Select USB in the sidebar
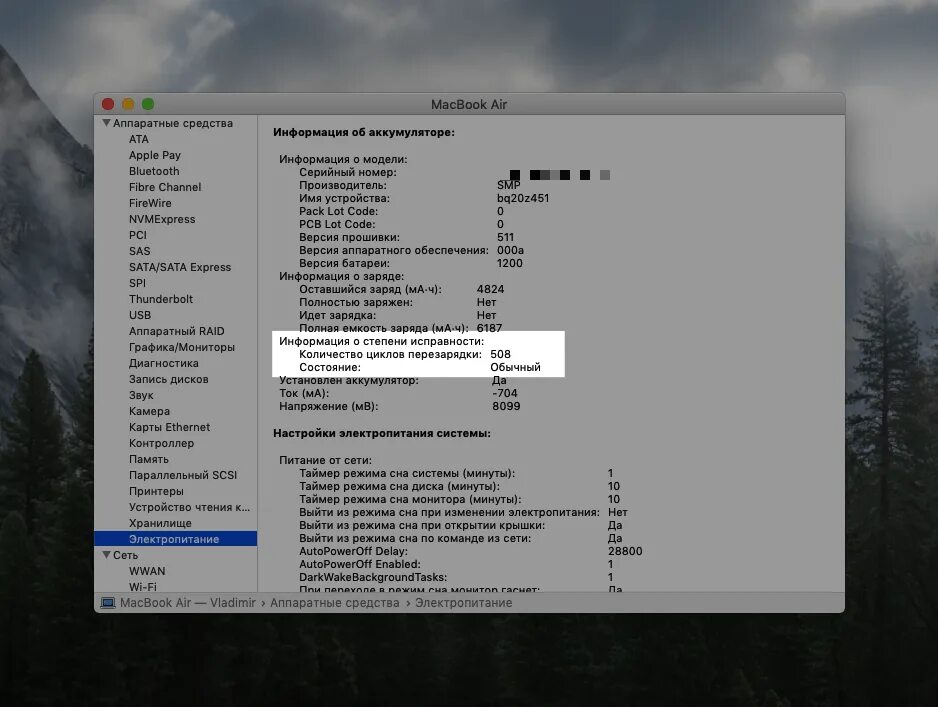The height and width of the screenshot is (707, 938). click(x=140, y=315)
